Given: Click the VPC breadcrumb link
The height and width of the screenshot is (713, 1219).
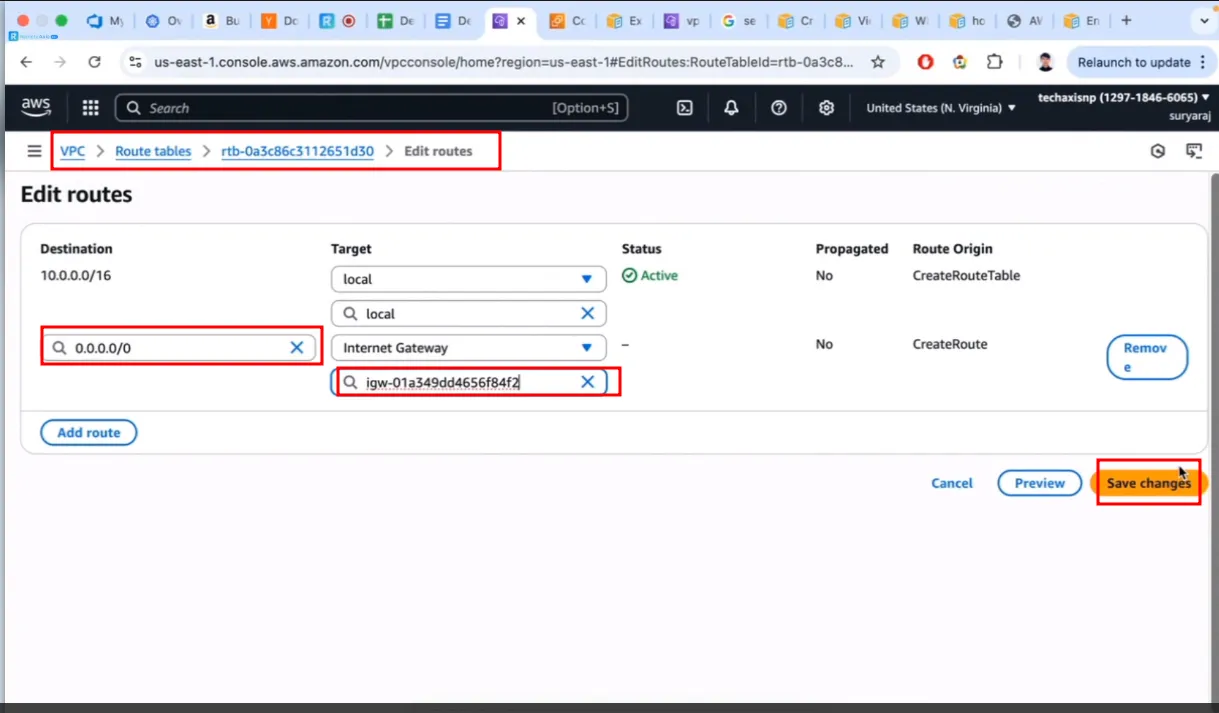Looking at the screenshot, I should point(72,151).
